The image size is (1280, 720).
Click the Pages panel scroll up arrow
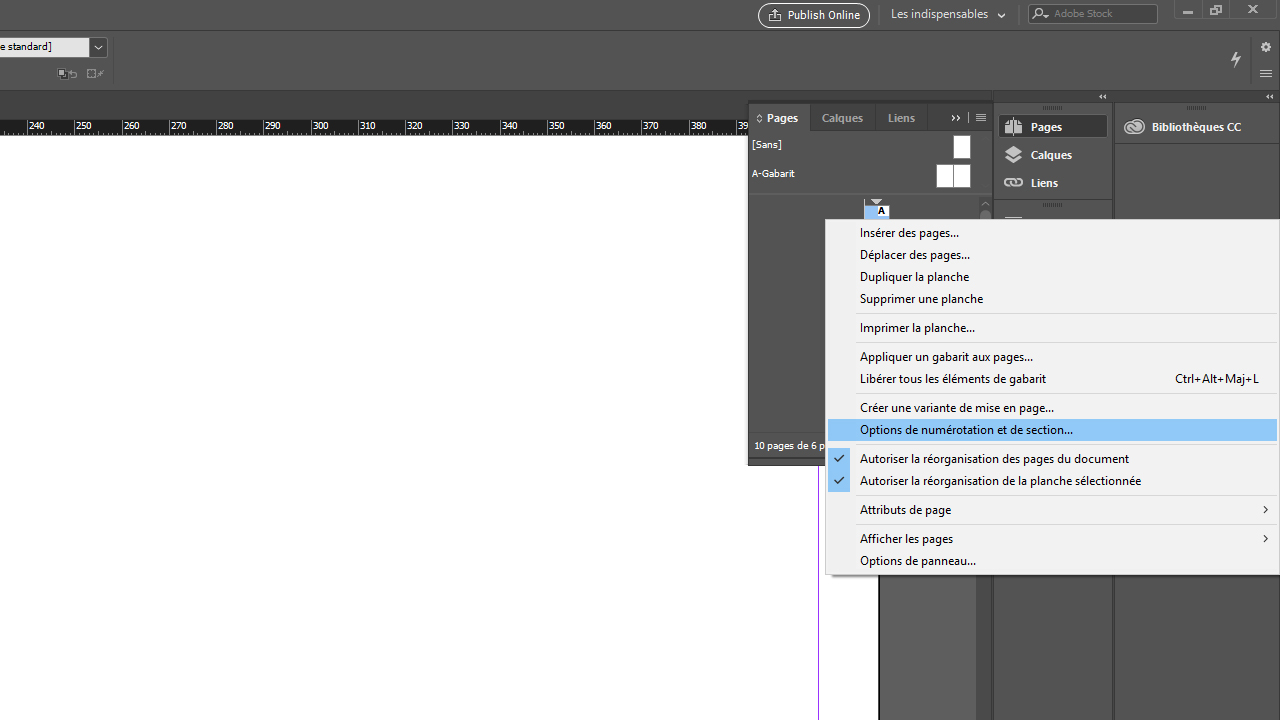(x=985, y=204)
